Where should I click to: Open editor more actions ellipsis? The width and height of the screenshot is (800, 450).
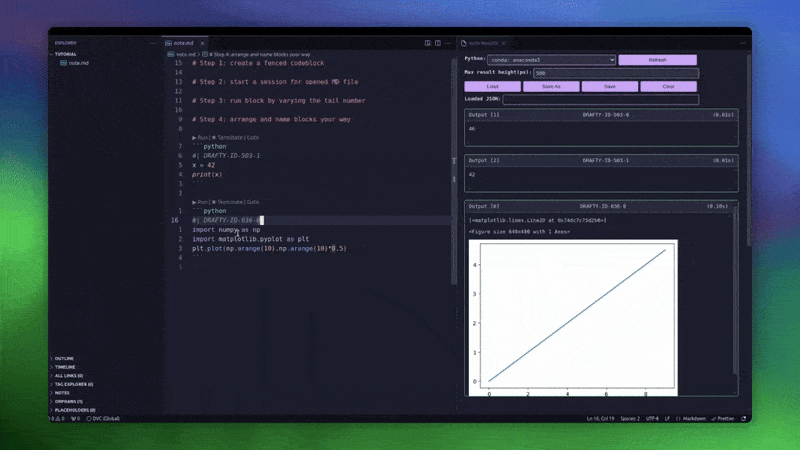[x=447, y=43]
